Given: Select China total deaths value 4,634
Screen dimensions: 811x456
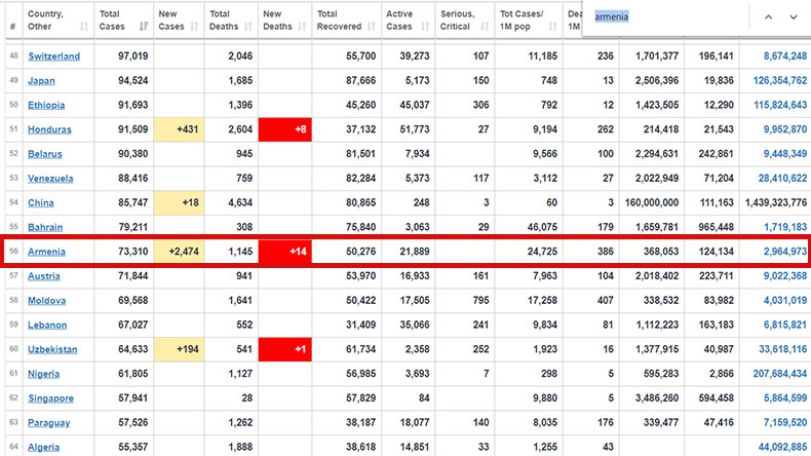Looking at the screenshot, I should 241,203.
